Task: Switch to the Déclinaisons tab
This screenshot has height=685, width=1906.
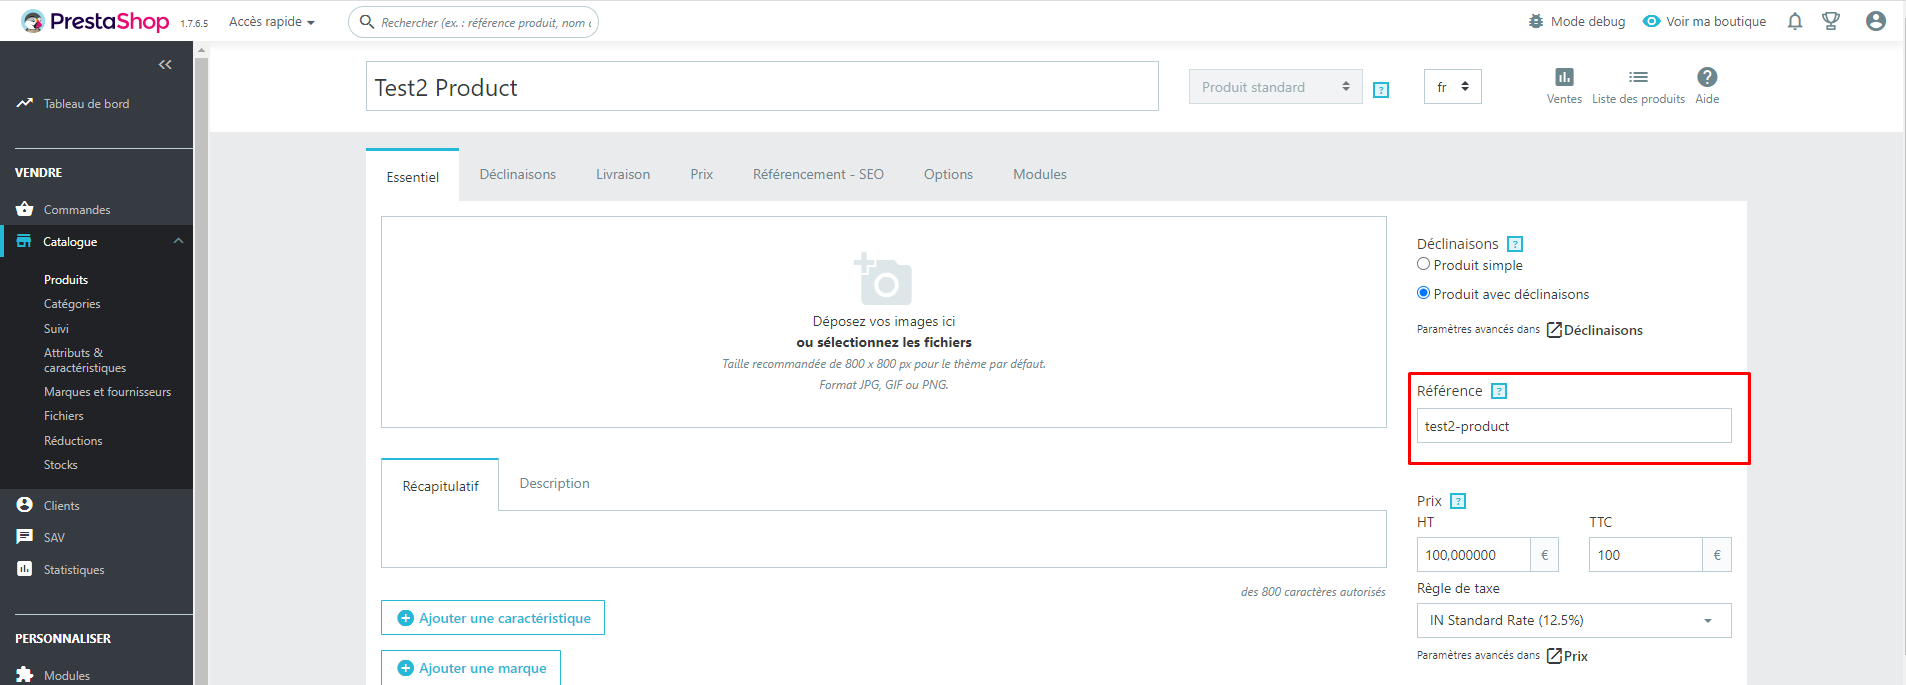Action: 517,174
